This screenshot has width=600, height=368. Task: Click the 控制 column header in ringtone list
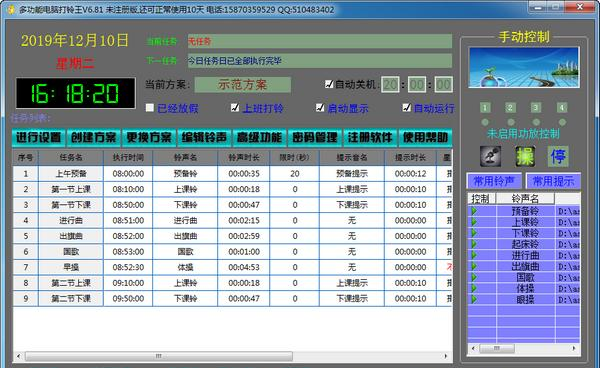coord(481,198)
